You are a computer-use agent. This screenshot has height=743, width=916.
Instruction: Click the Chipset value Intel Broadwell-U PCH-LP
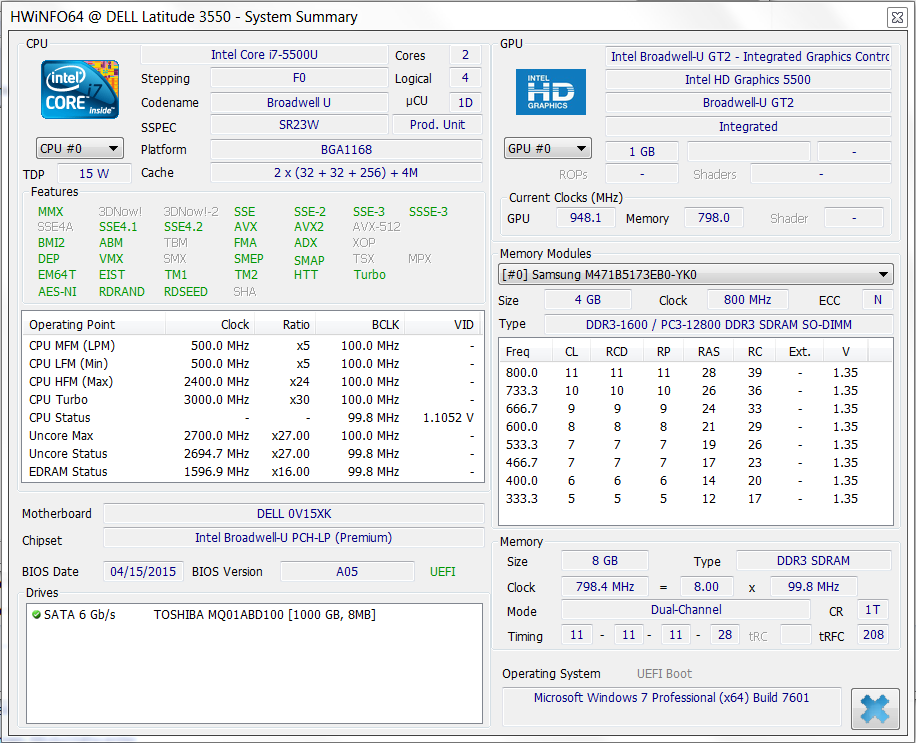(294, 537)
